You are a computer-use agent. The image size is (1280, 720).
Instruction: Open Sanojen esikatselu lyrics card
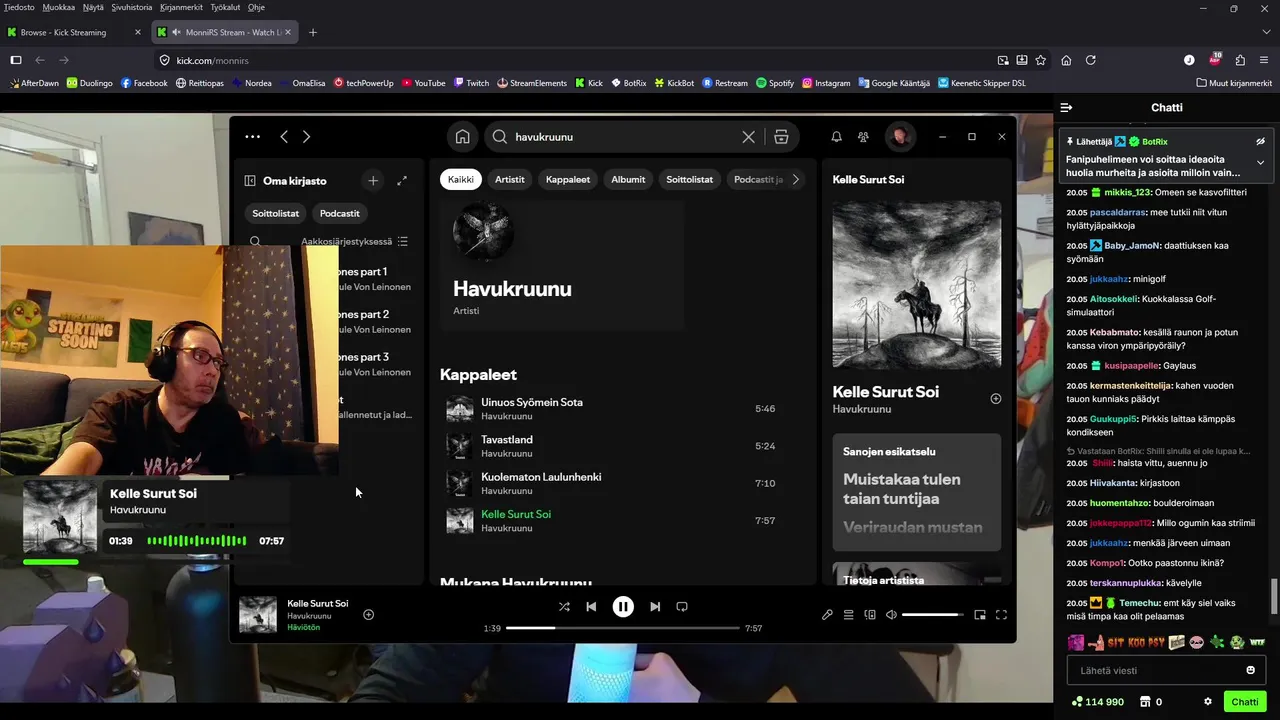tap(917, 492)
